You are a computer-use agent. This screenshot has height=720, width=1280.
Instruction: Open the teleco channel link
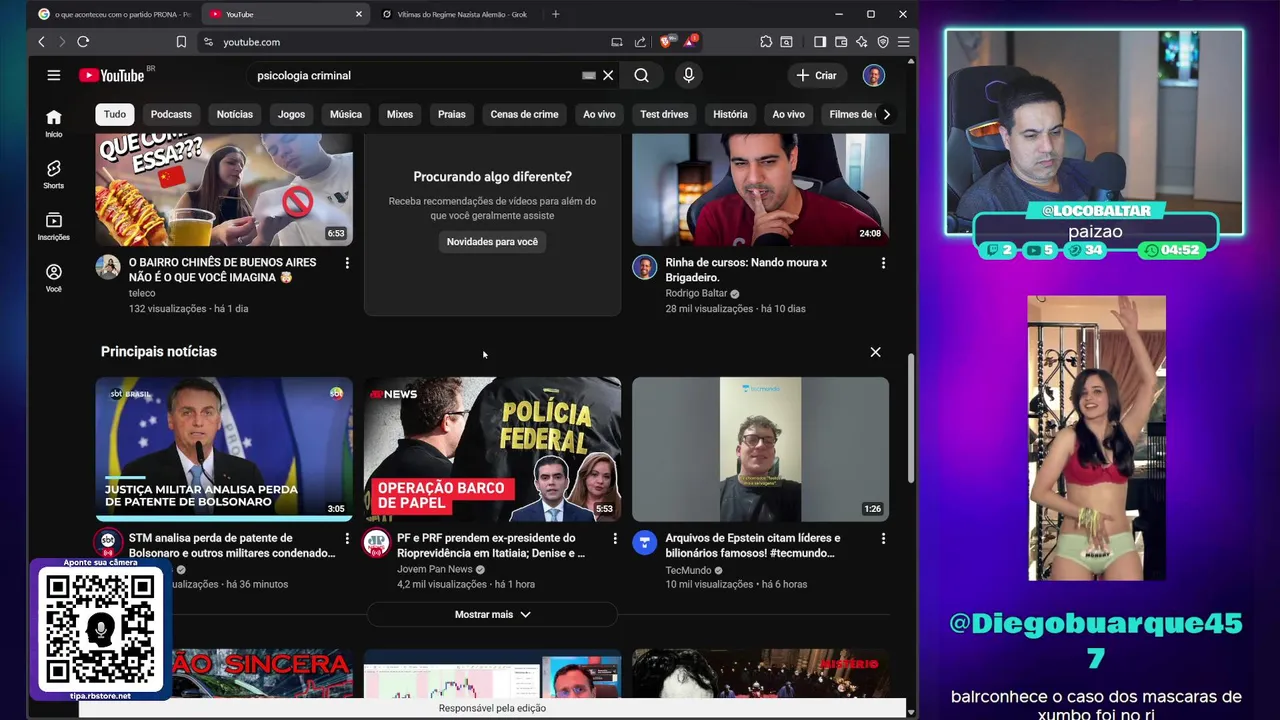tap(142, 294)
